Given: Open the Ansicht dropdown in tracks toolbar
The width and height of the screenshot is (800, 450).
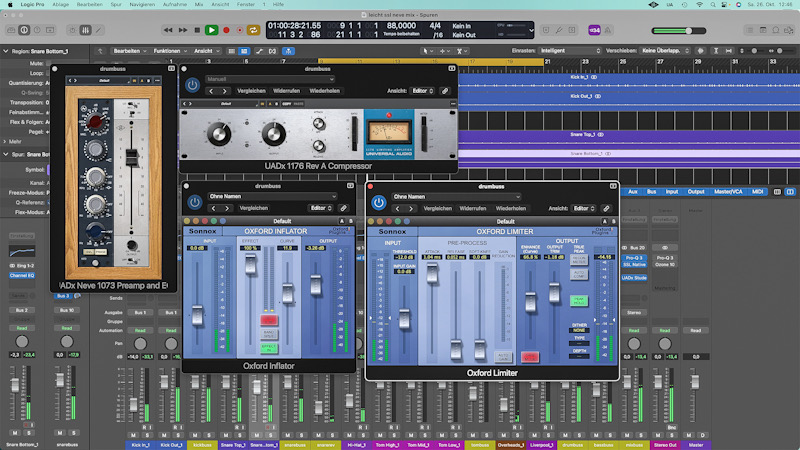Looking at the screenshot, I should [x=206, y=51].
